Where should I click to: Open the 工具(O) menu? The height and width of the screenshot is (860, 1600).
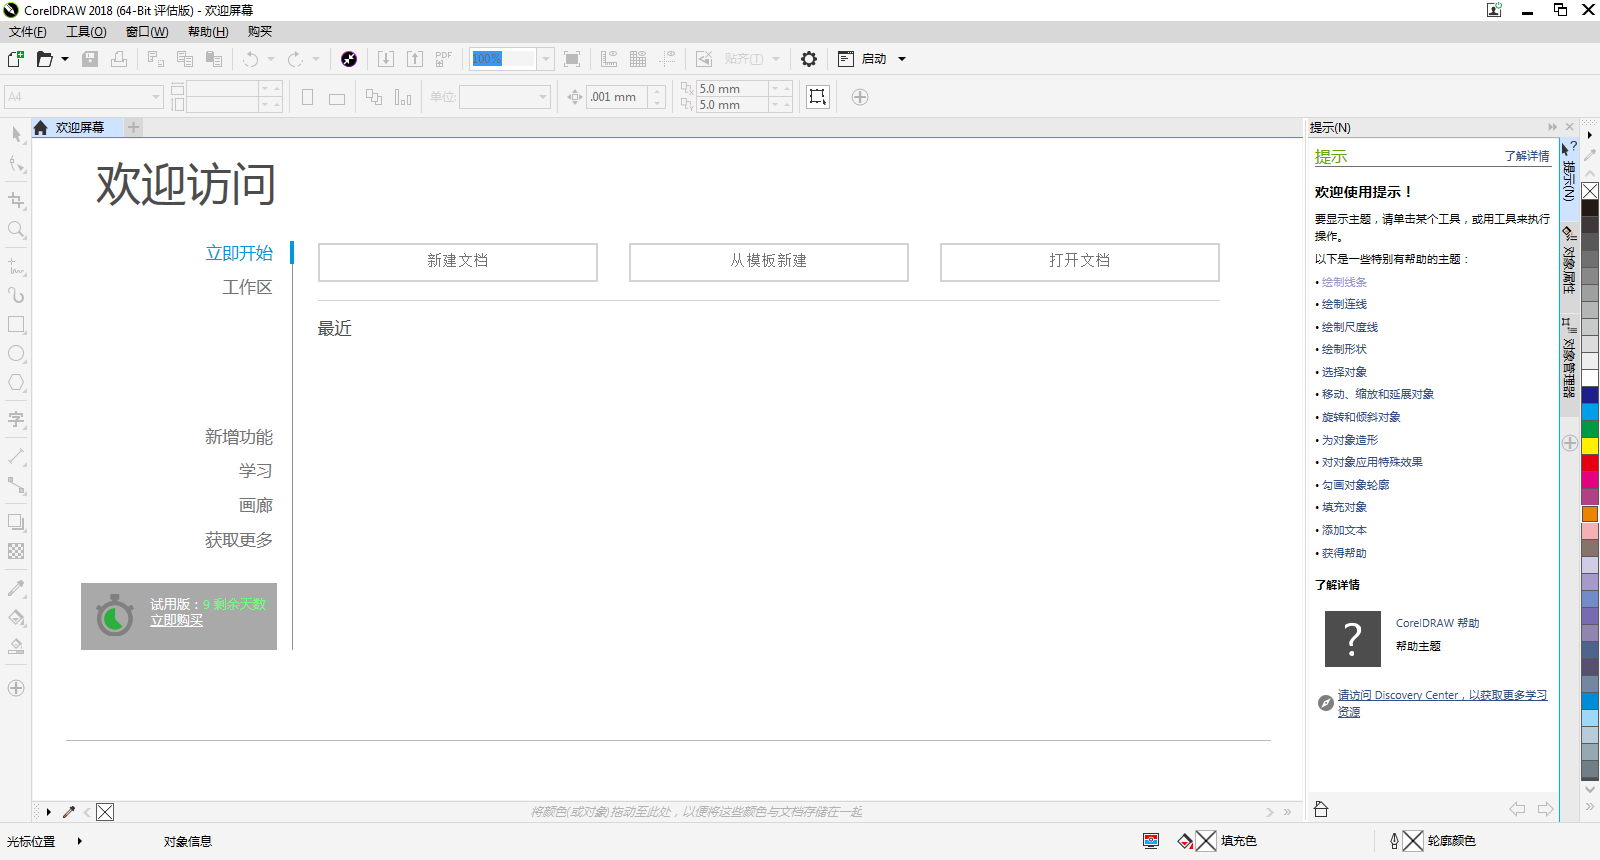click(x=86, y=32)
